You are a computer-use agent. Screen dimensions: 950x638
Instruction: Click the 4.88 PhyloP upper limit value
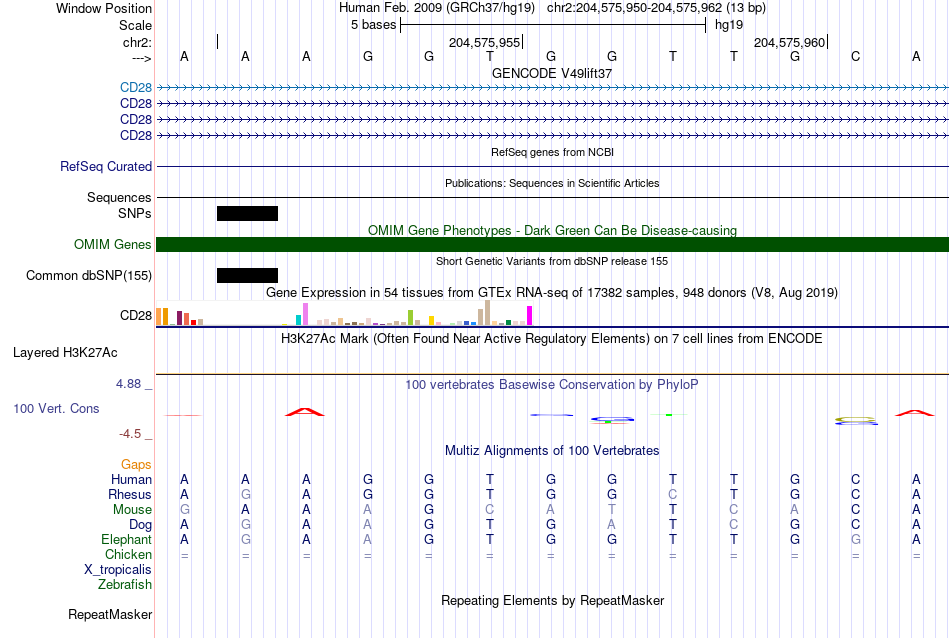click(128, 384)
